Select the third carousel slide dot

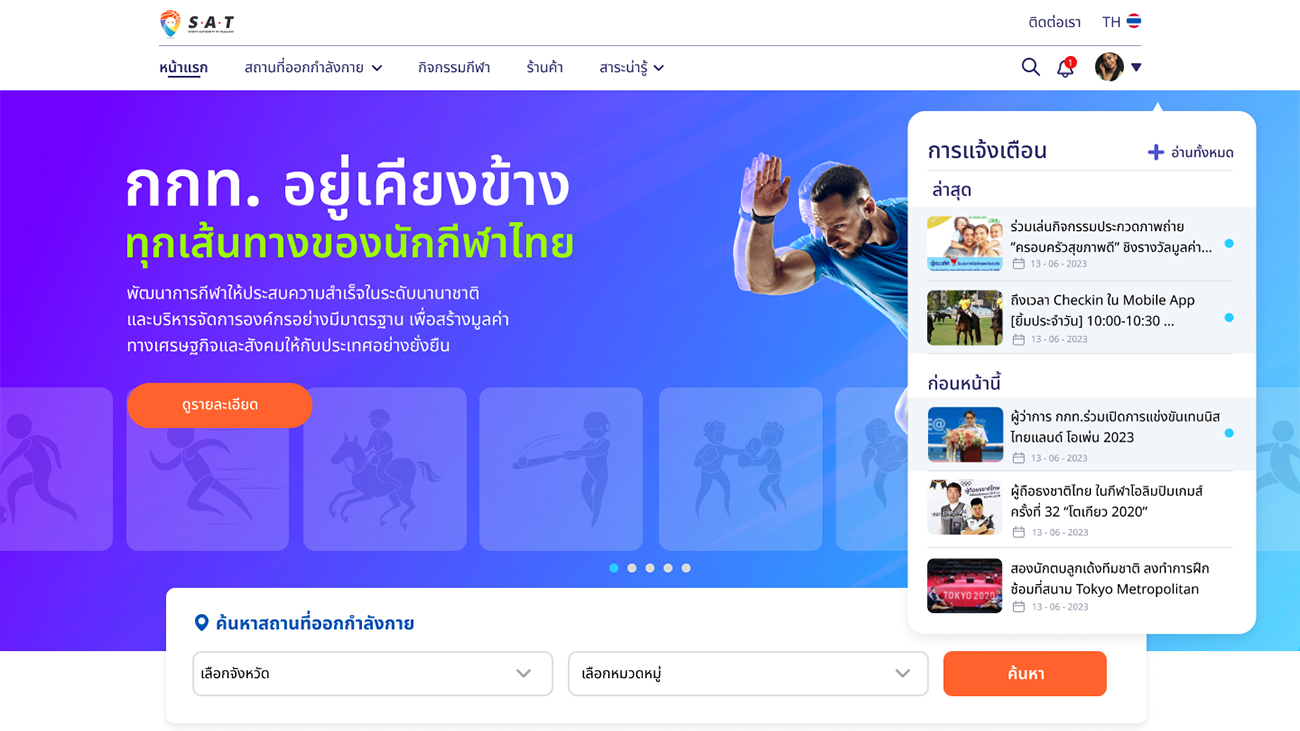click(650, 568)
